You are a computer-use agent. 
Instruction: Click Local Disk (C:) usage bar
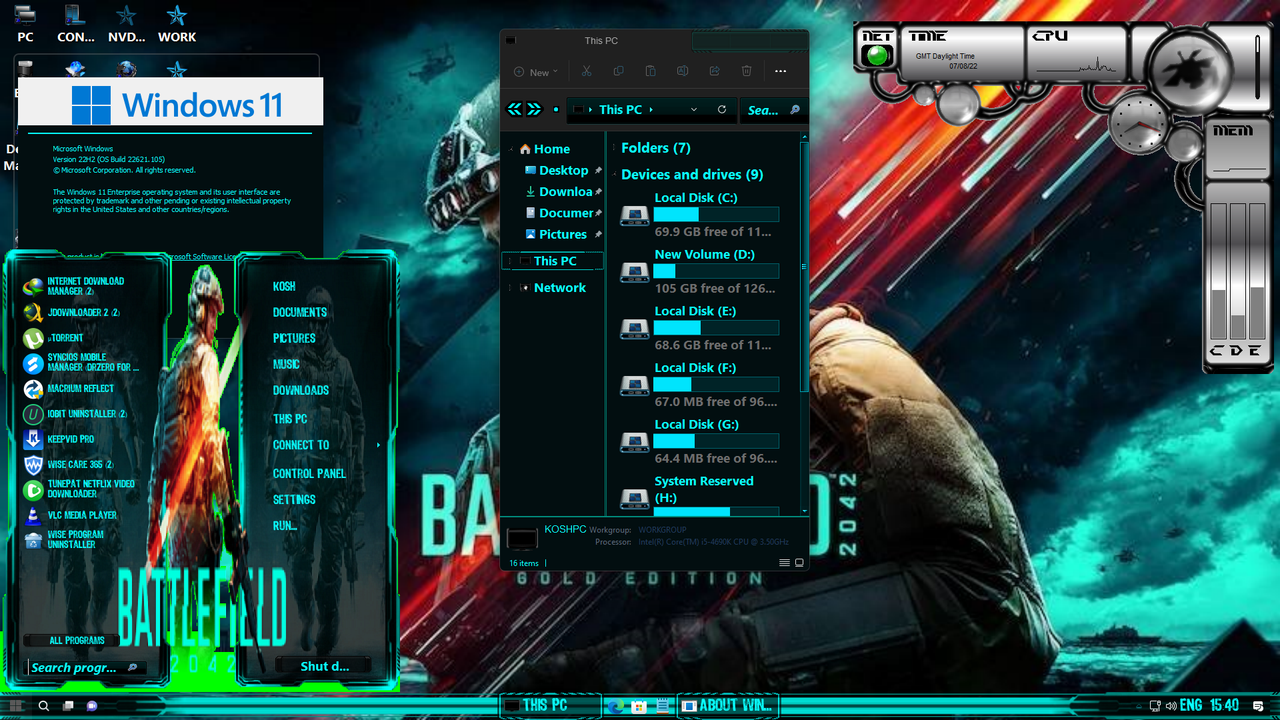pos(716,214)
